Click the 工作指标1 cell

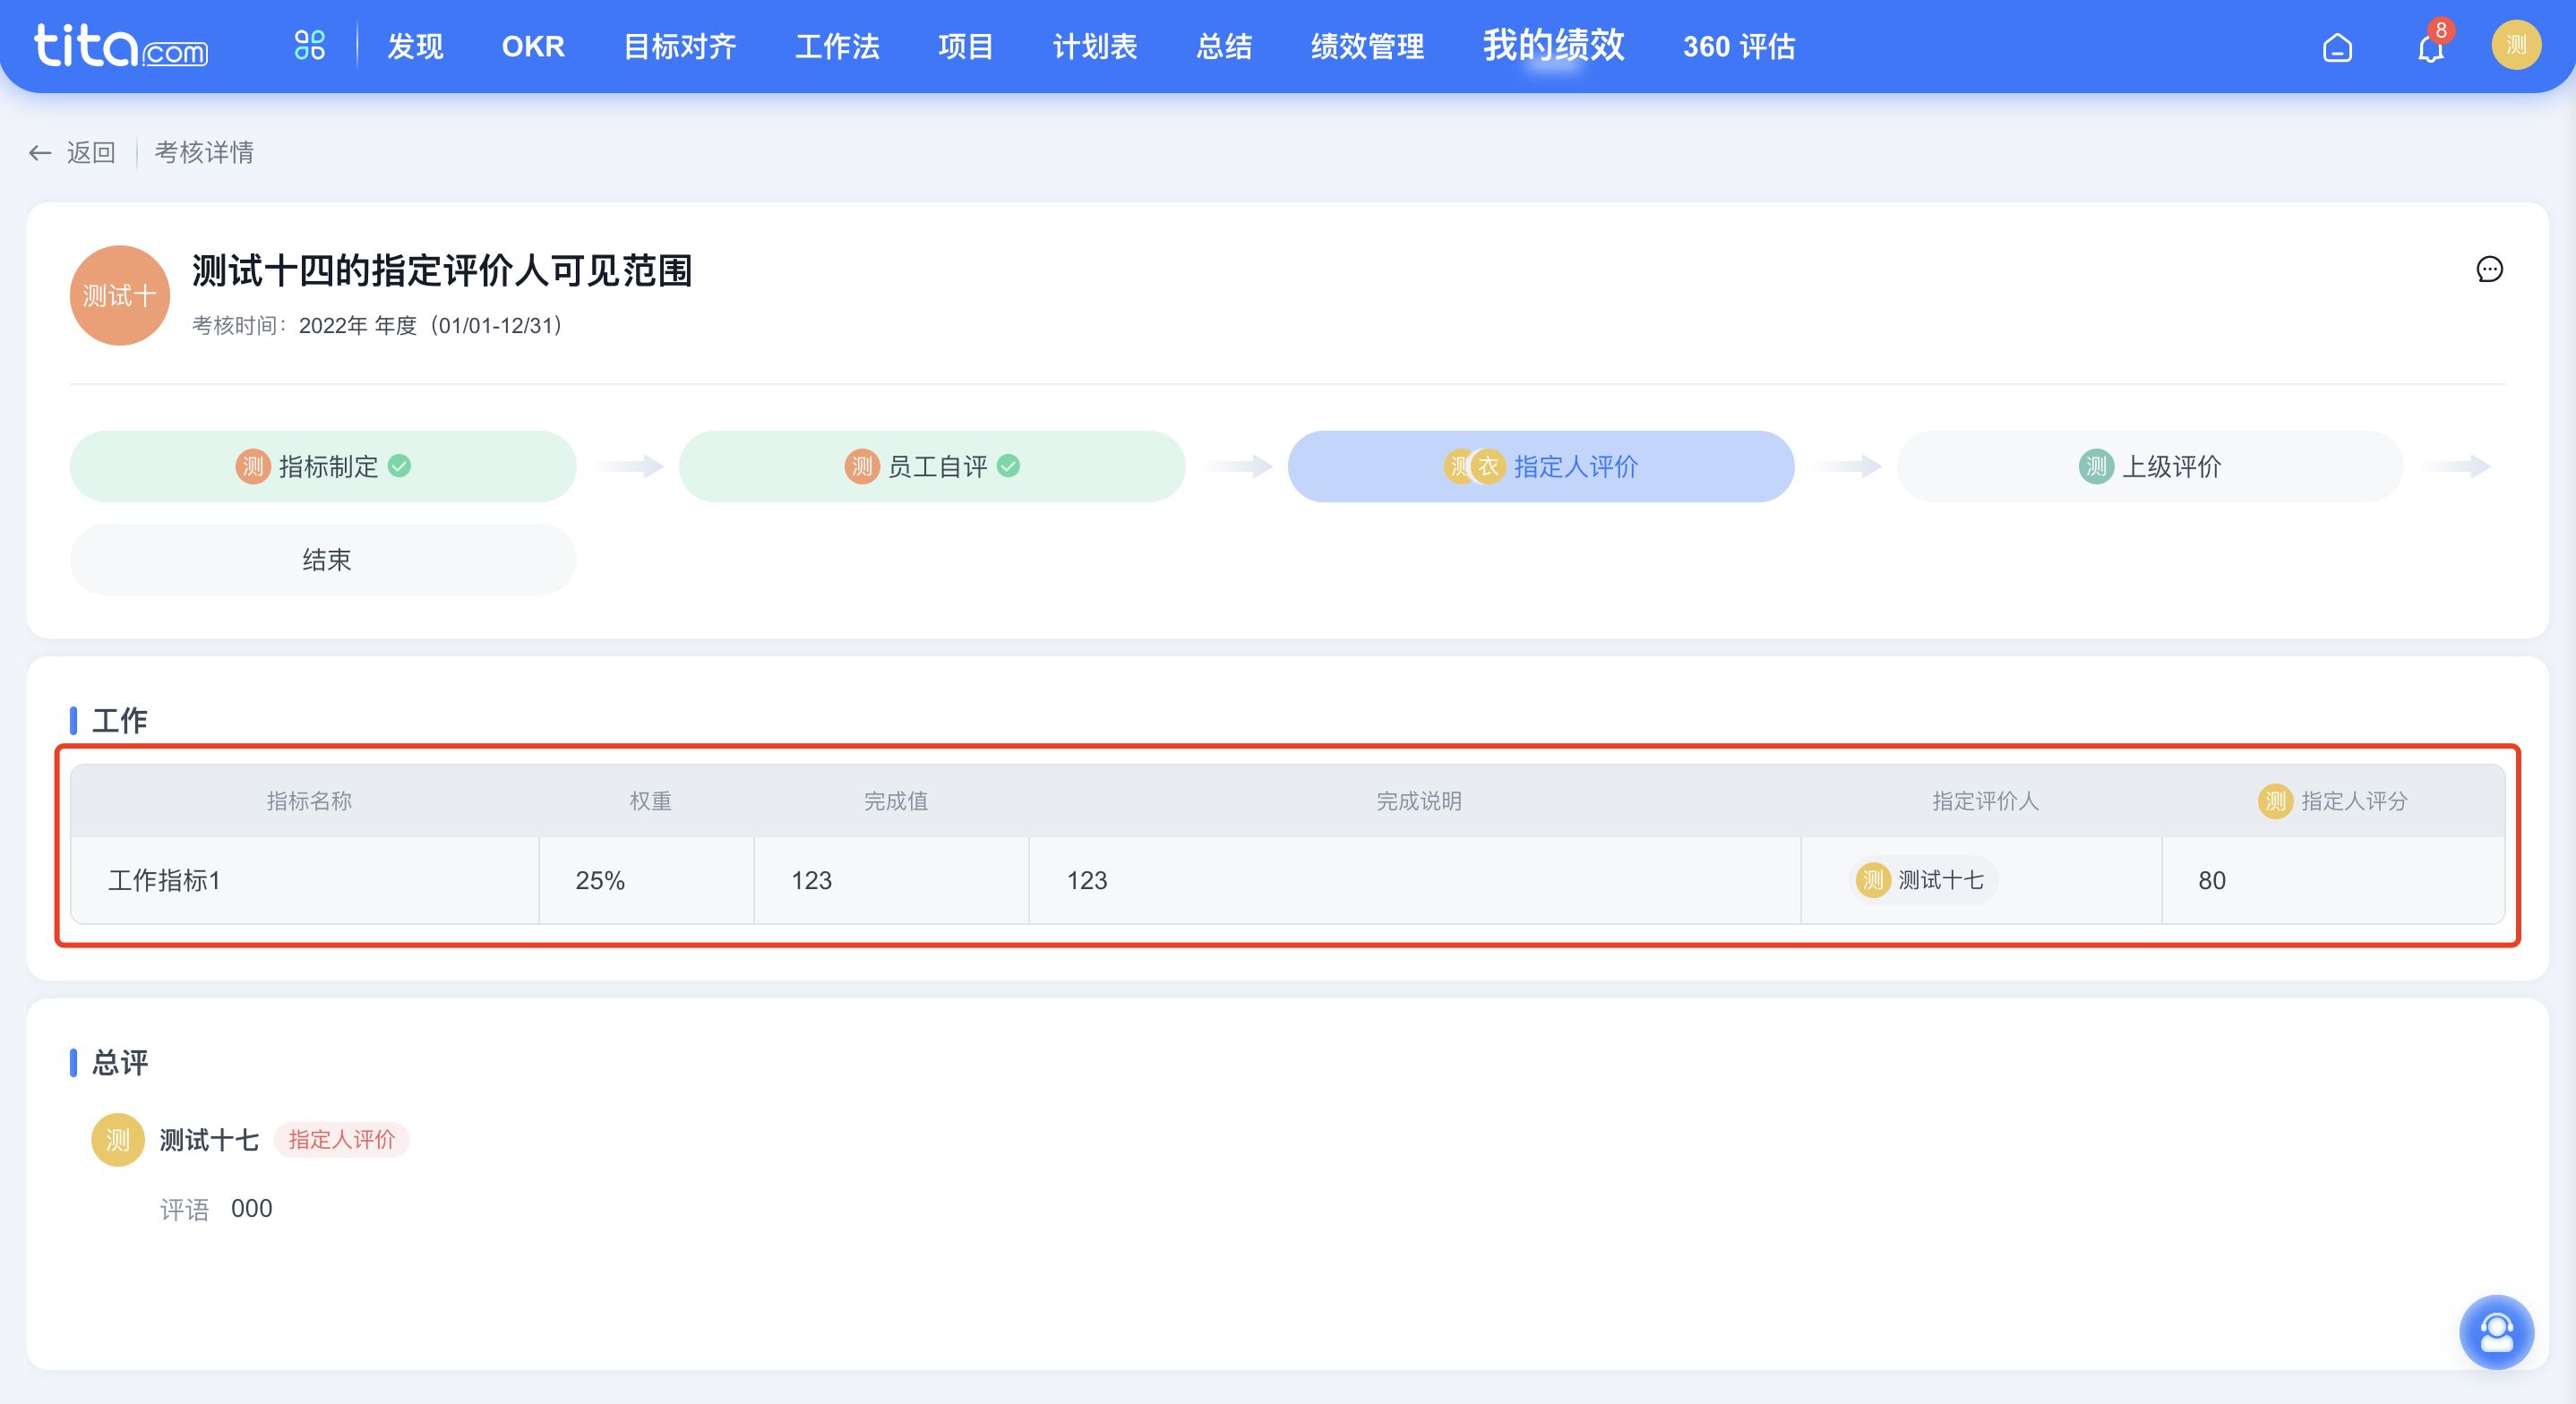[305, 881]
